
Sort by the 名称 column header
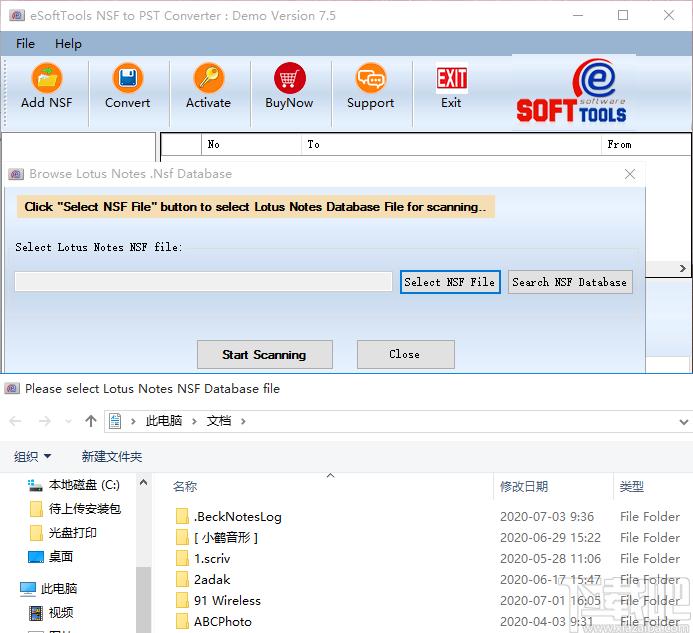tap(185, 487)
